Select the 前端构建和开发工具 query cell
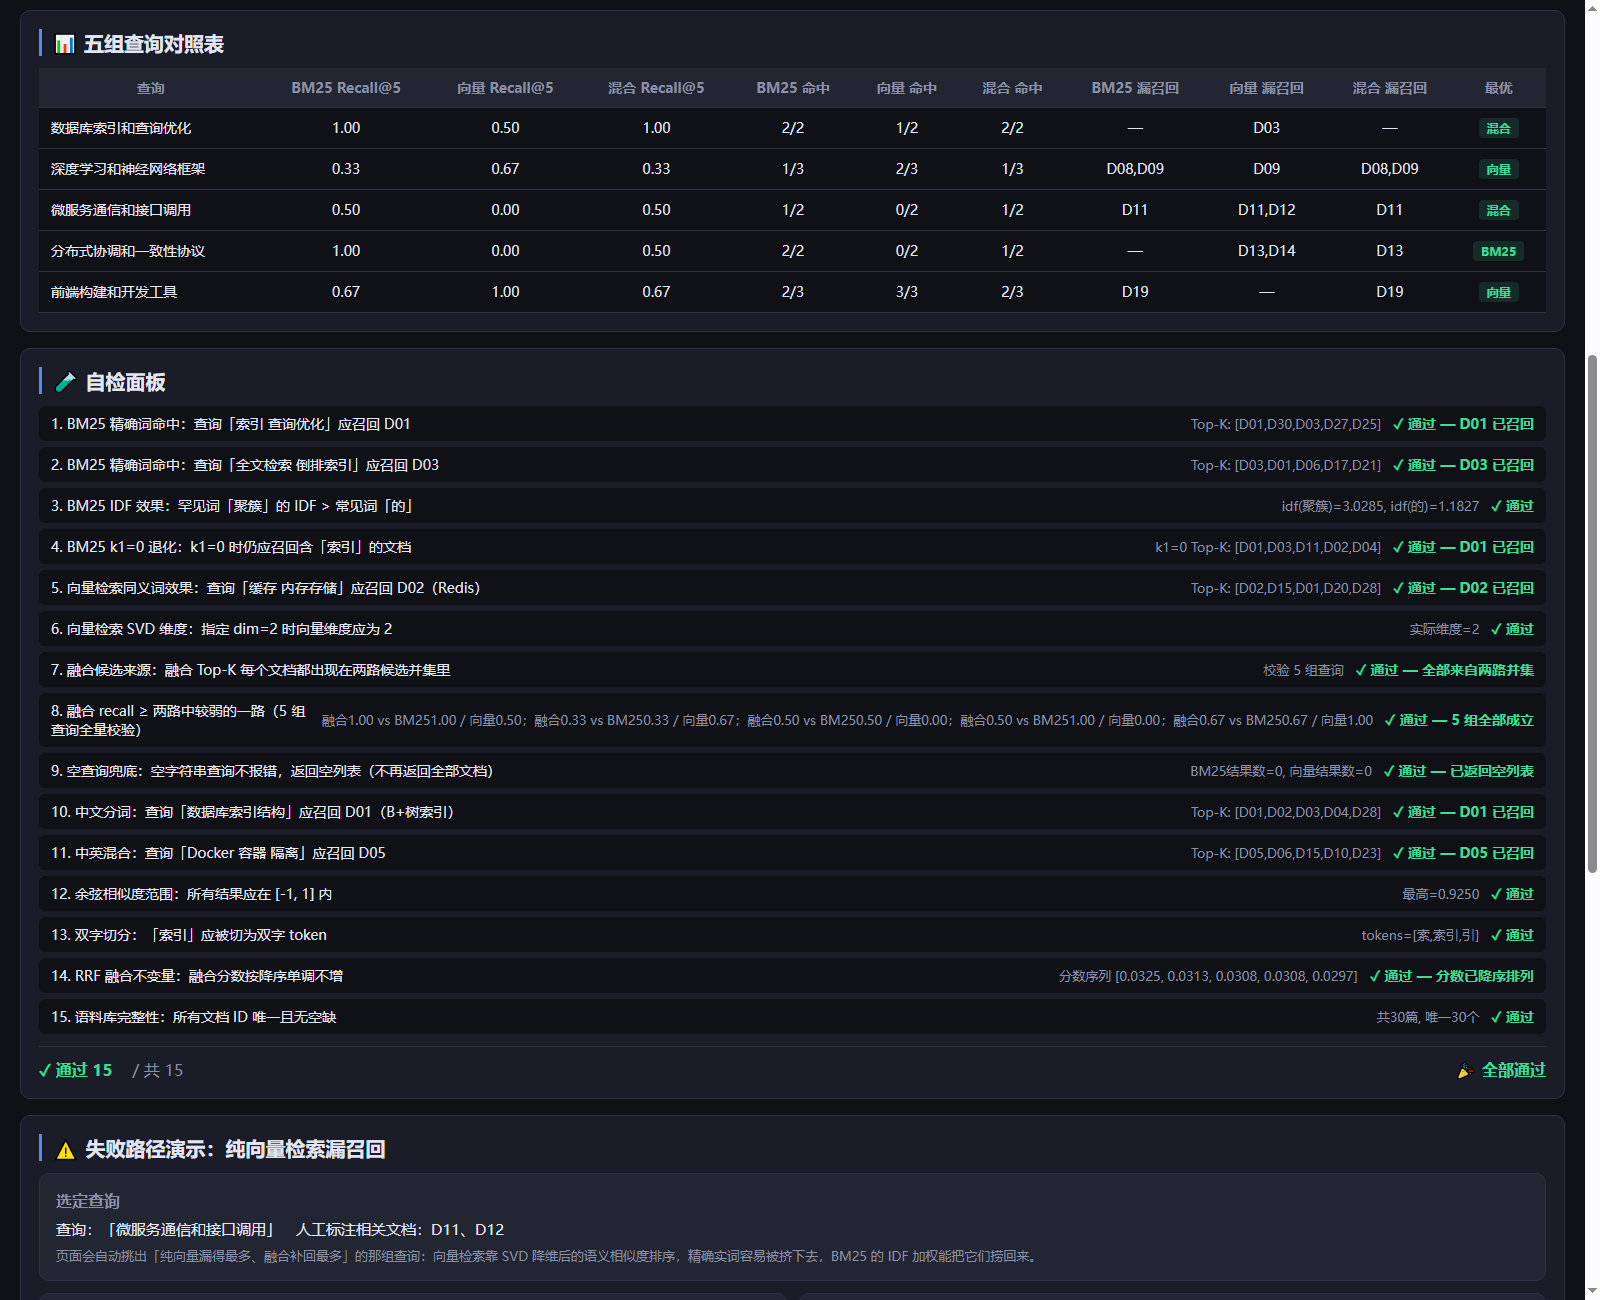 tap(114, 292)
